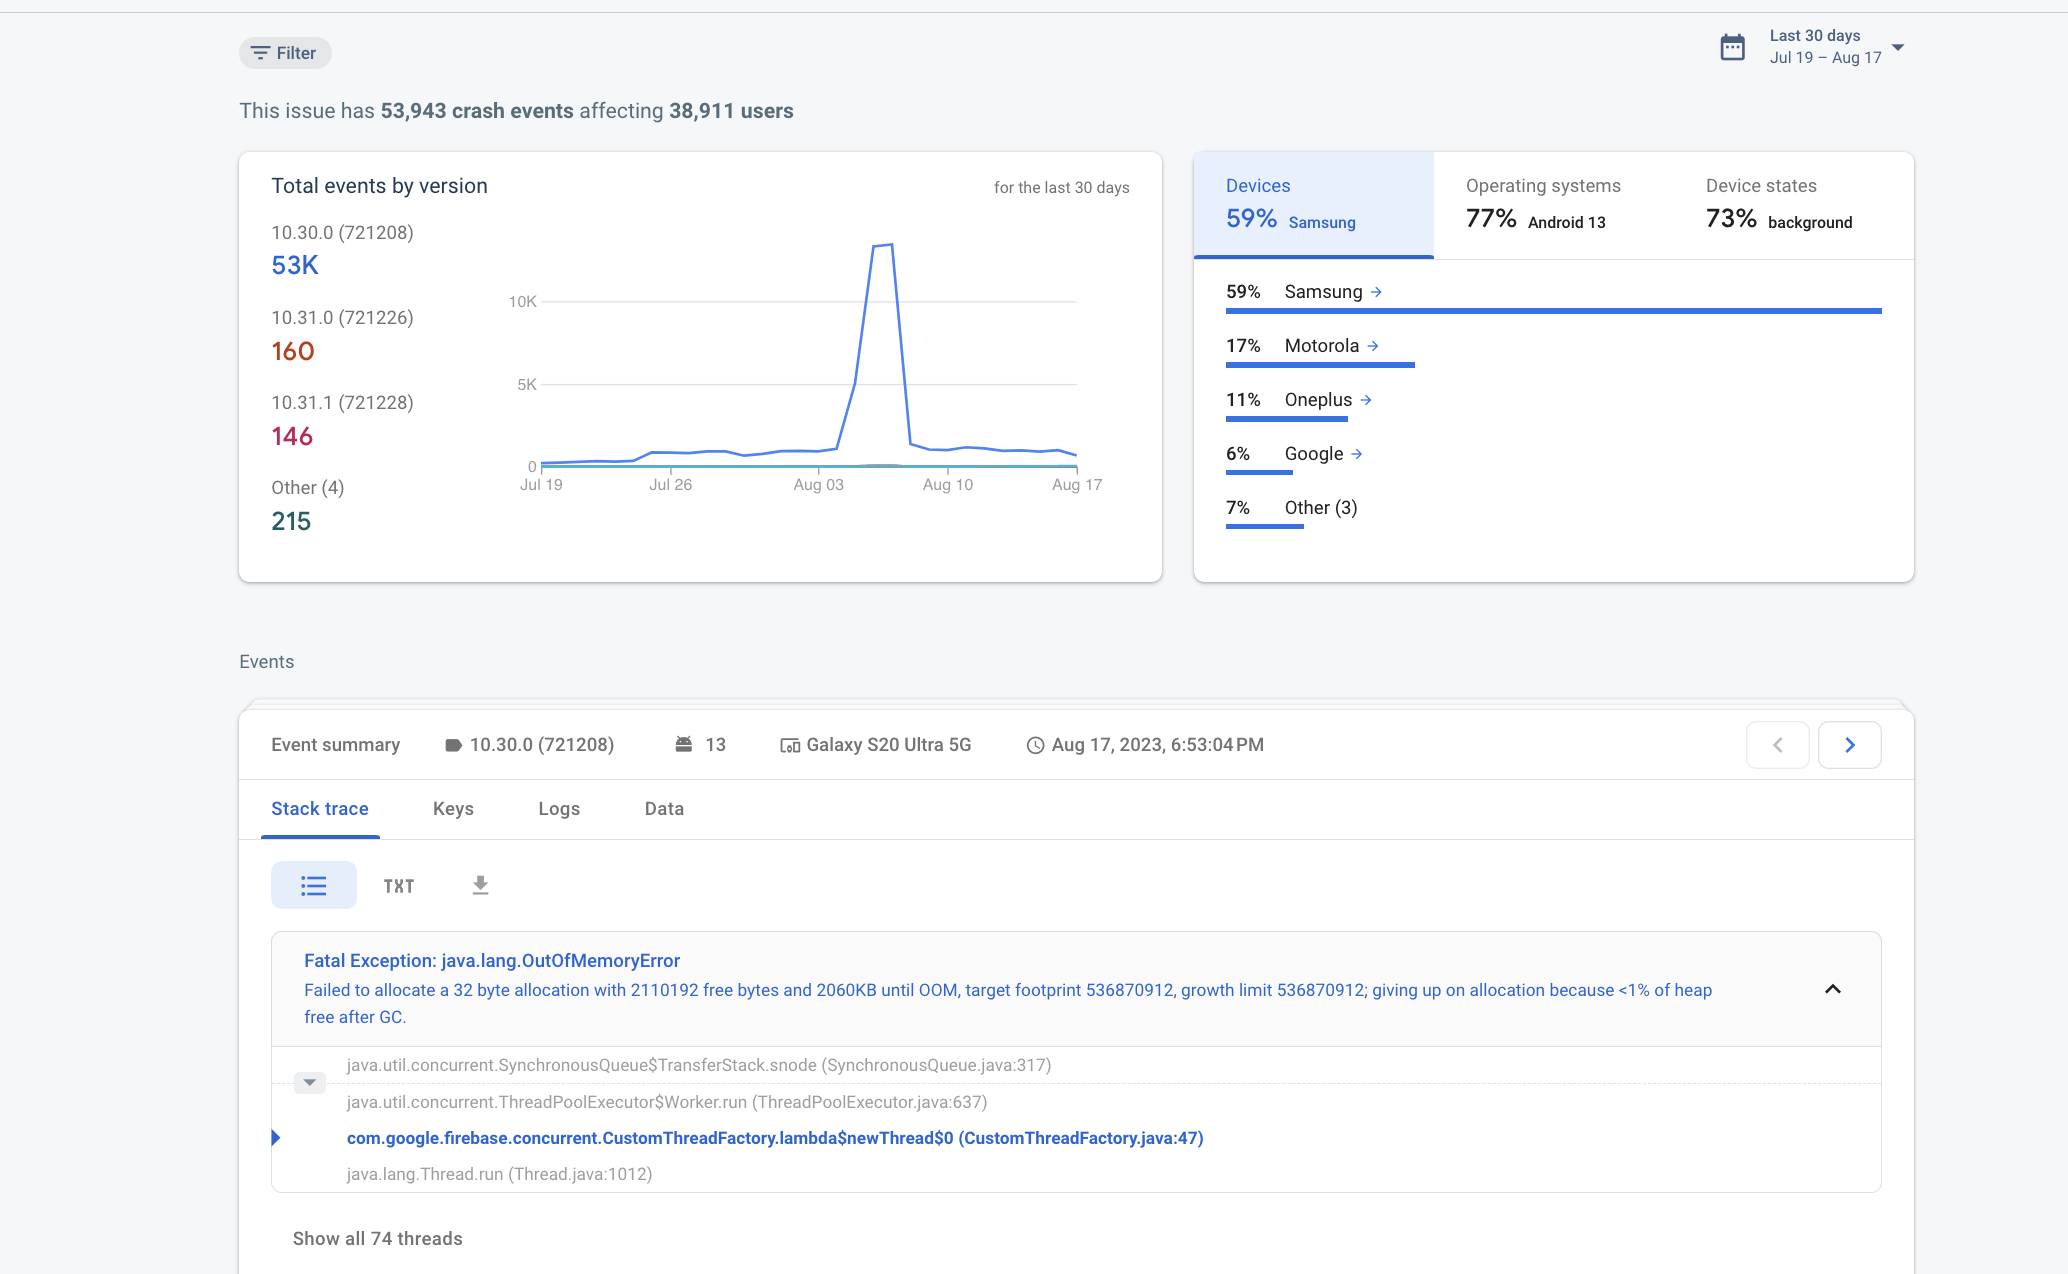Click the CustomThreadFactory stack frame link
The width and height of the screenshot is (2068, 1274).
click(x=774, y=1138)
